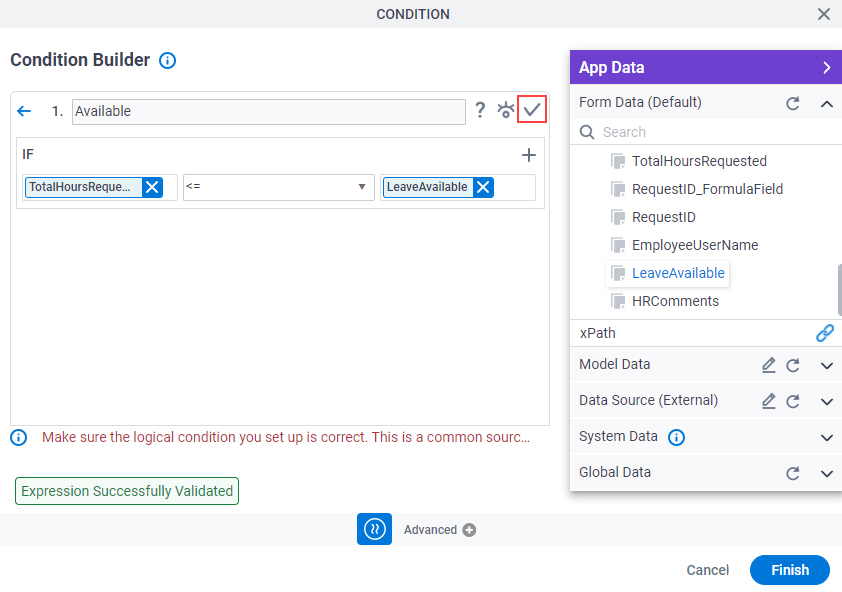
Task: Click the condition name field Available
Action: (268, 112)
